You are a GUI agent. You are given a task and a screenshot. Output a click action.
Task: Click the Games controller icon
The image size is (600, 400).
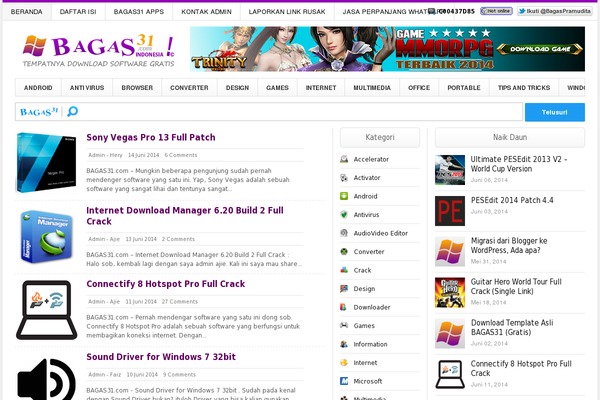[344, 325]
